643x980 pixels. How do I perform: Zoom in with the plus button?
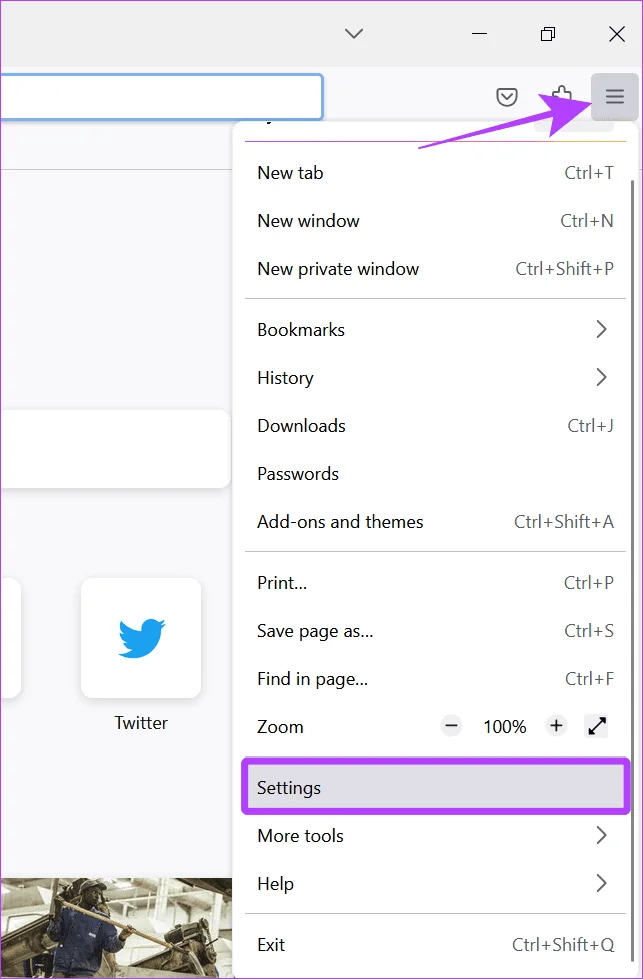pos(556,726)
